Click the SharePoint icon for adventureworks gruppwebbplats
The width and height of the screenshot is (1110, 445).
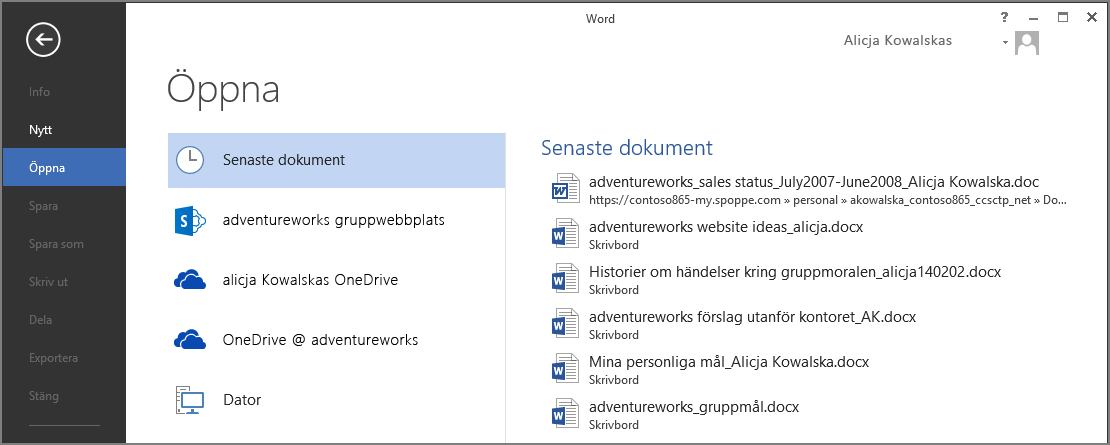pos(190,221)
